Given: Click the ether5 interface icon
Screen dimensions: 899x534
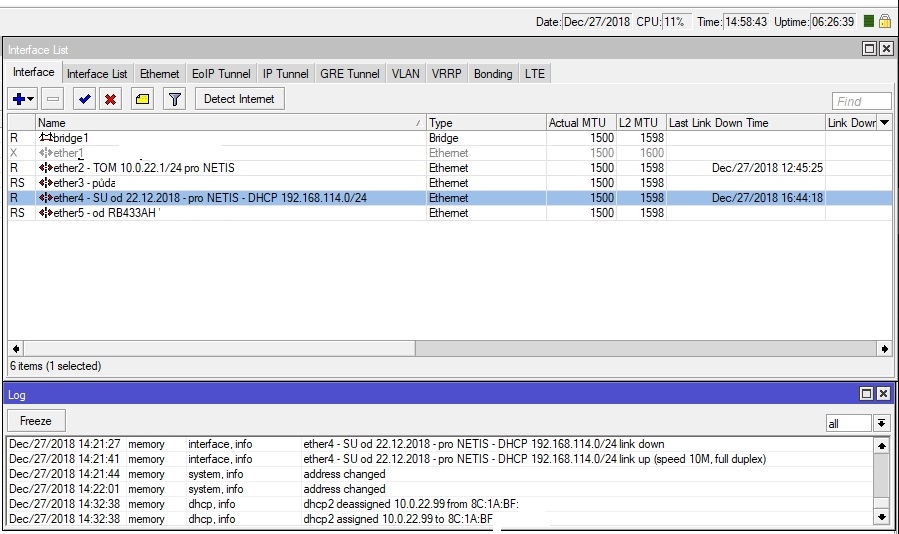Looking at the screenshot, I should pos(46,212).
